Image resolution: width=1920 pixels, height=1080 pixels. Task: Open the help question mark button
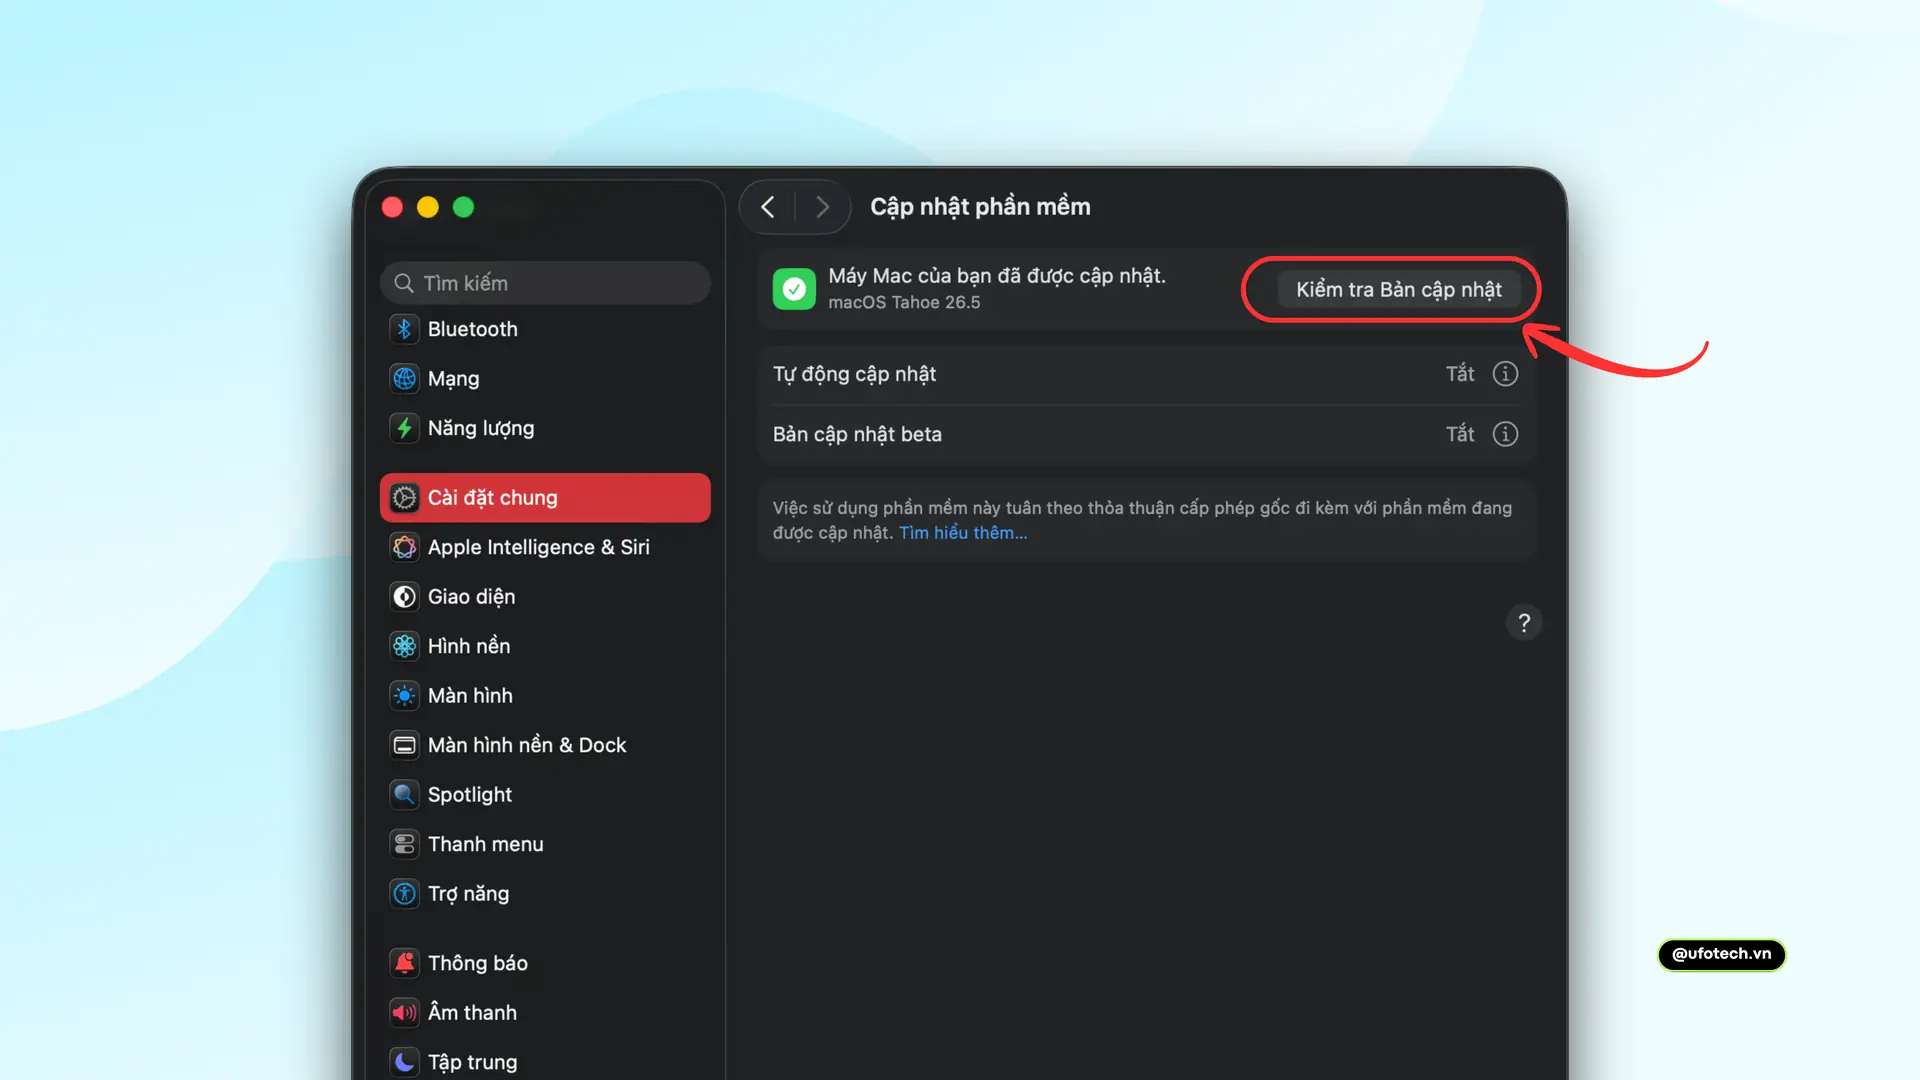point(1524,623)
